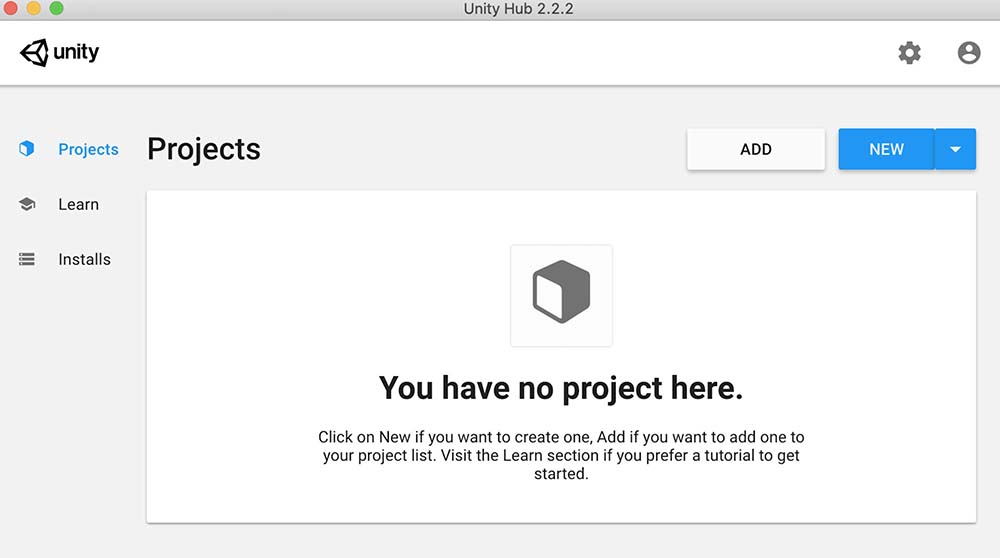The height and width of the screenshot is (558, 1000).
Task: Select the Projects label in the sidebar
Action: pos(88,149)
